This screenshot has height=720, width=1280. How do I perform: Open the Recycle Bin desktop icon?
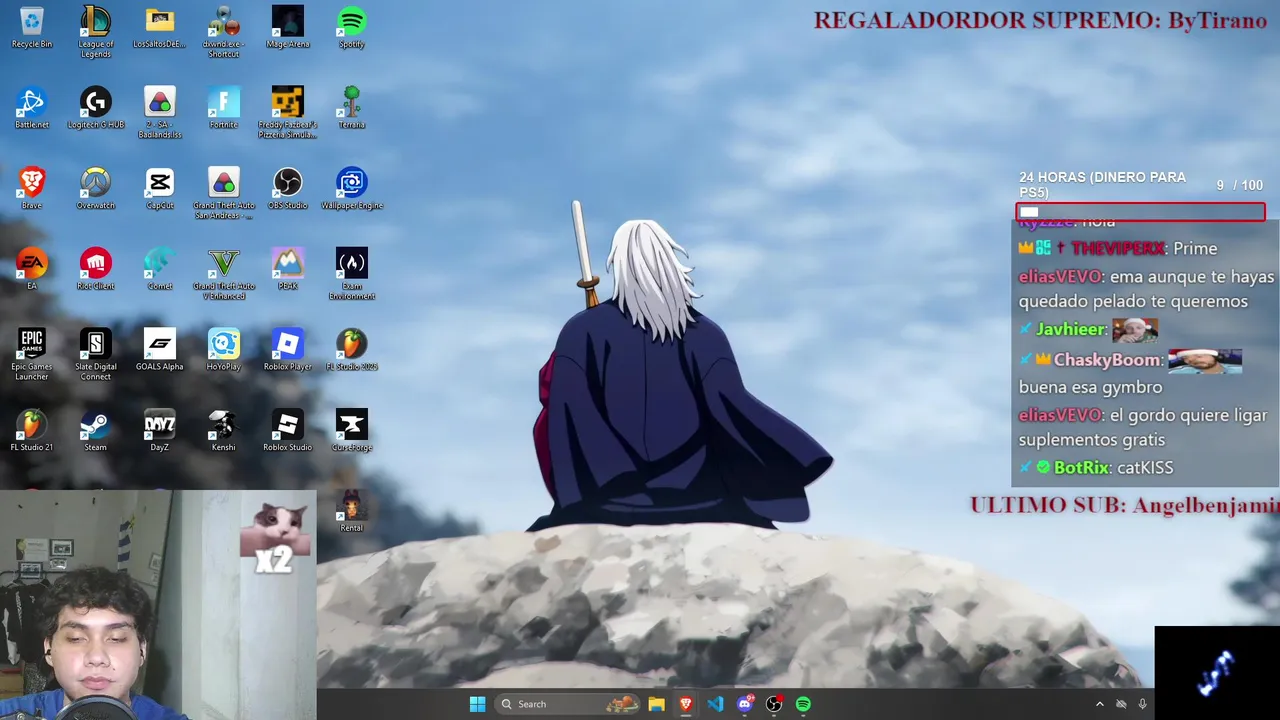(x=32, y=28)
